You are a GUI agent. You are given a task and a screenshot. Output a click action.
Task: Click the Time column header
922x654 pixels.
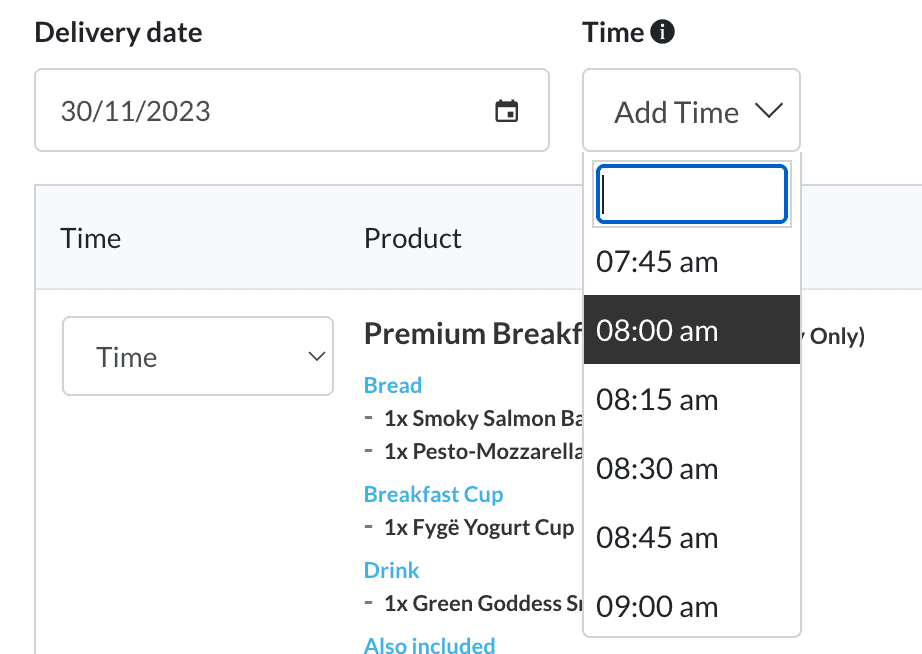pyautogui.click(x=91, y=238)
